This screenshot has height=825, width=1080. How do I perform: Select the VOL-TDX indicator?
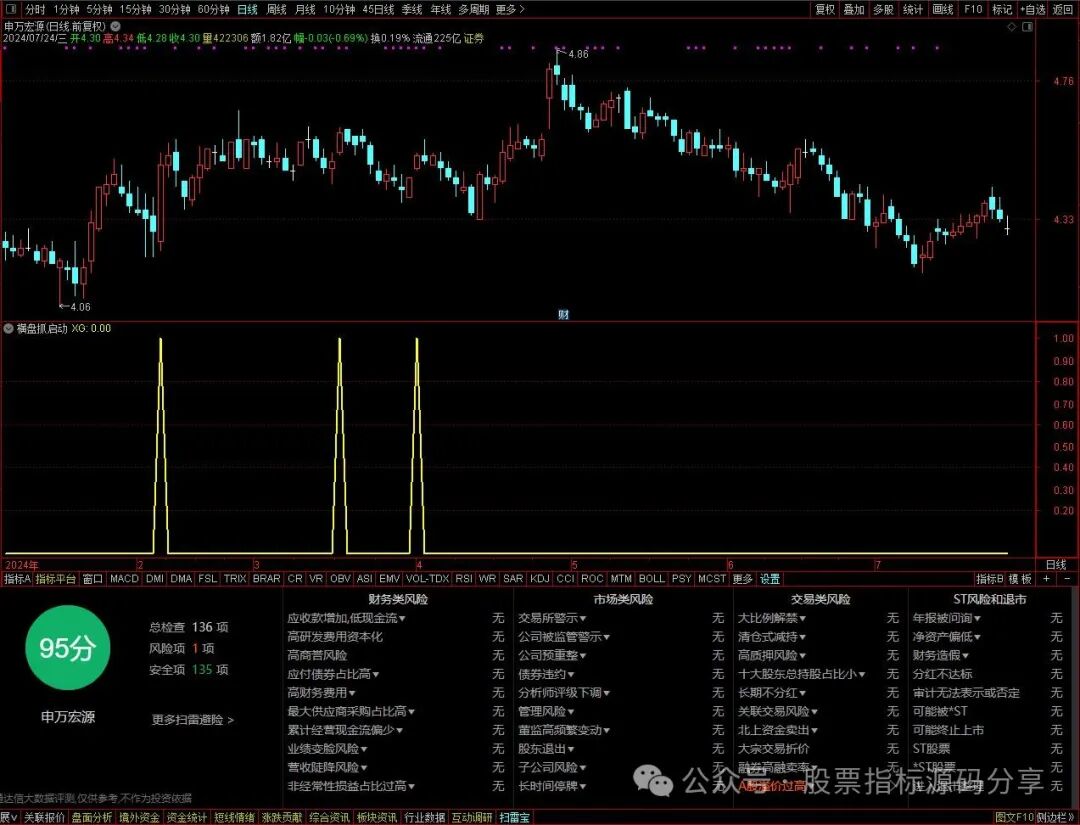[x=427, y=579]
